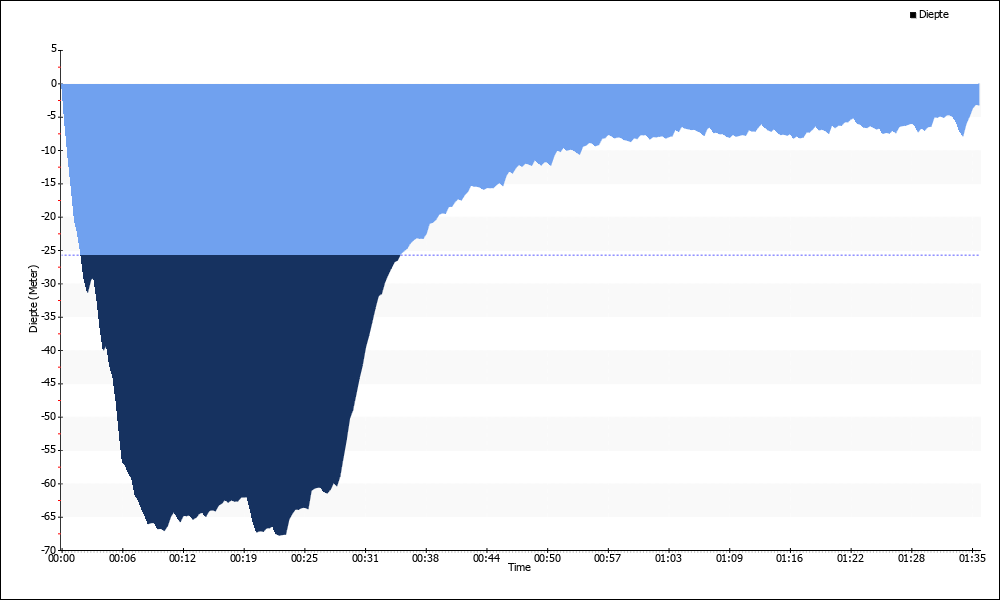Select the 01:35 time axis label
This screenshot has height=600, width=1000.
tap(972, 559)
